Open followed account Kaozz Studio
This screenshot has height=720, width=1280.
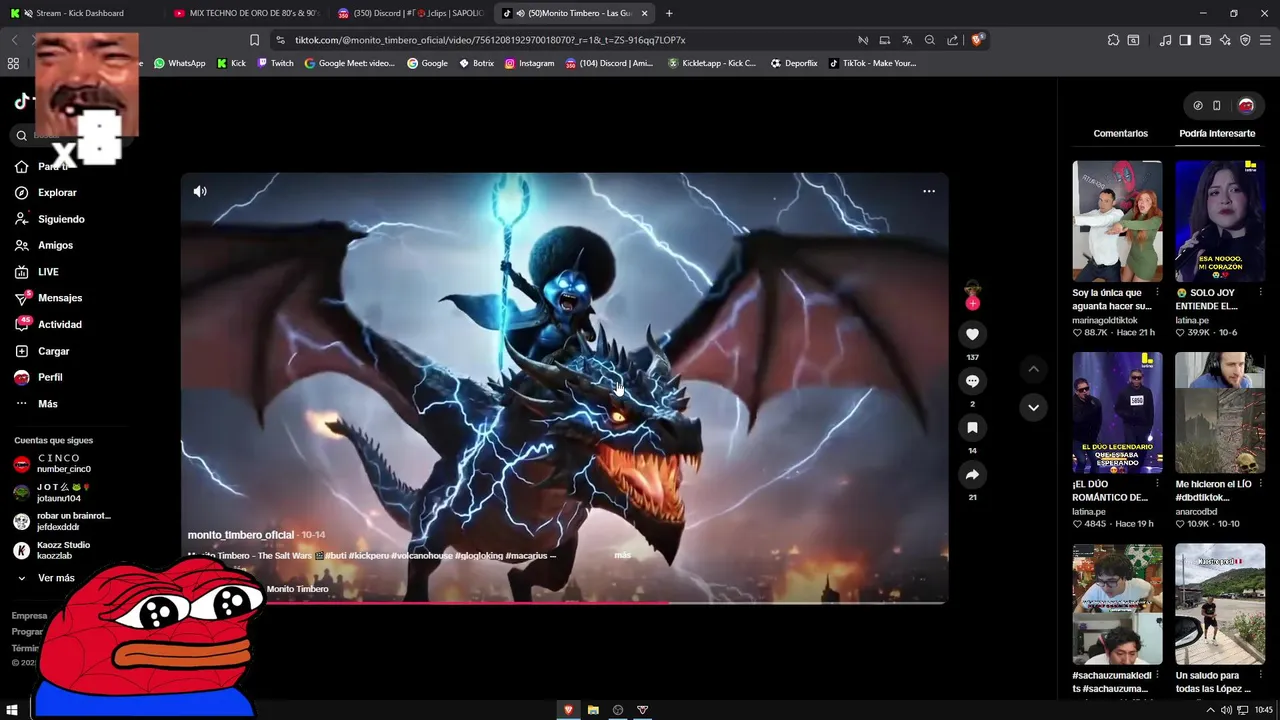(52, 550)
